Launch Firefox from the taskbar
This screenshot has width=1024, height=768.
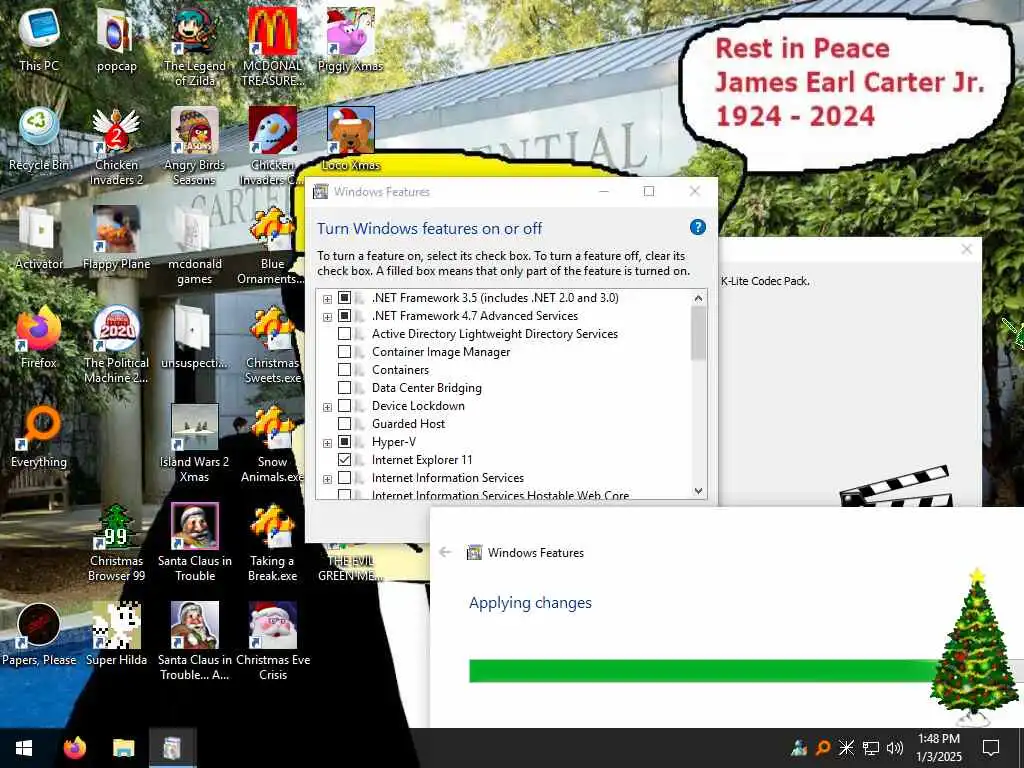(74, 748)
